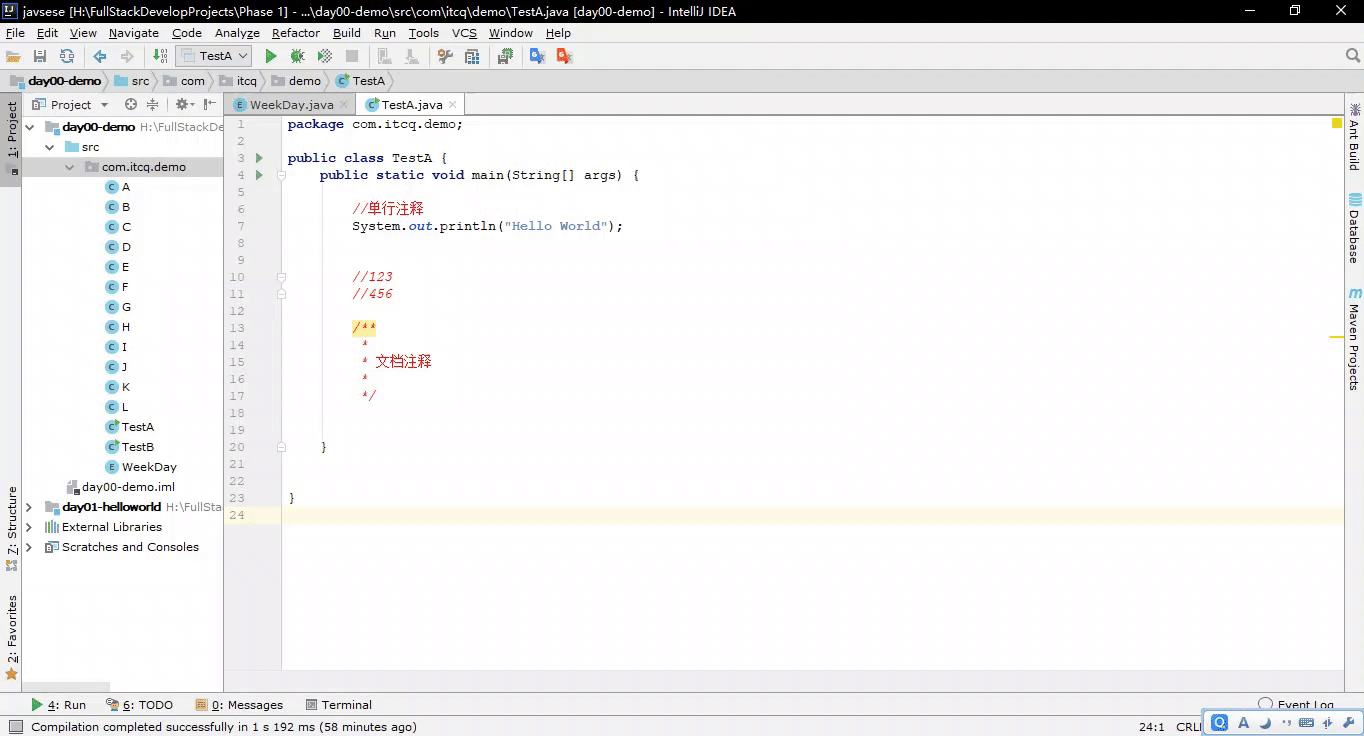Open the TODO tool window
The width and height of the screenshot is (1364, 736).
140,705
